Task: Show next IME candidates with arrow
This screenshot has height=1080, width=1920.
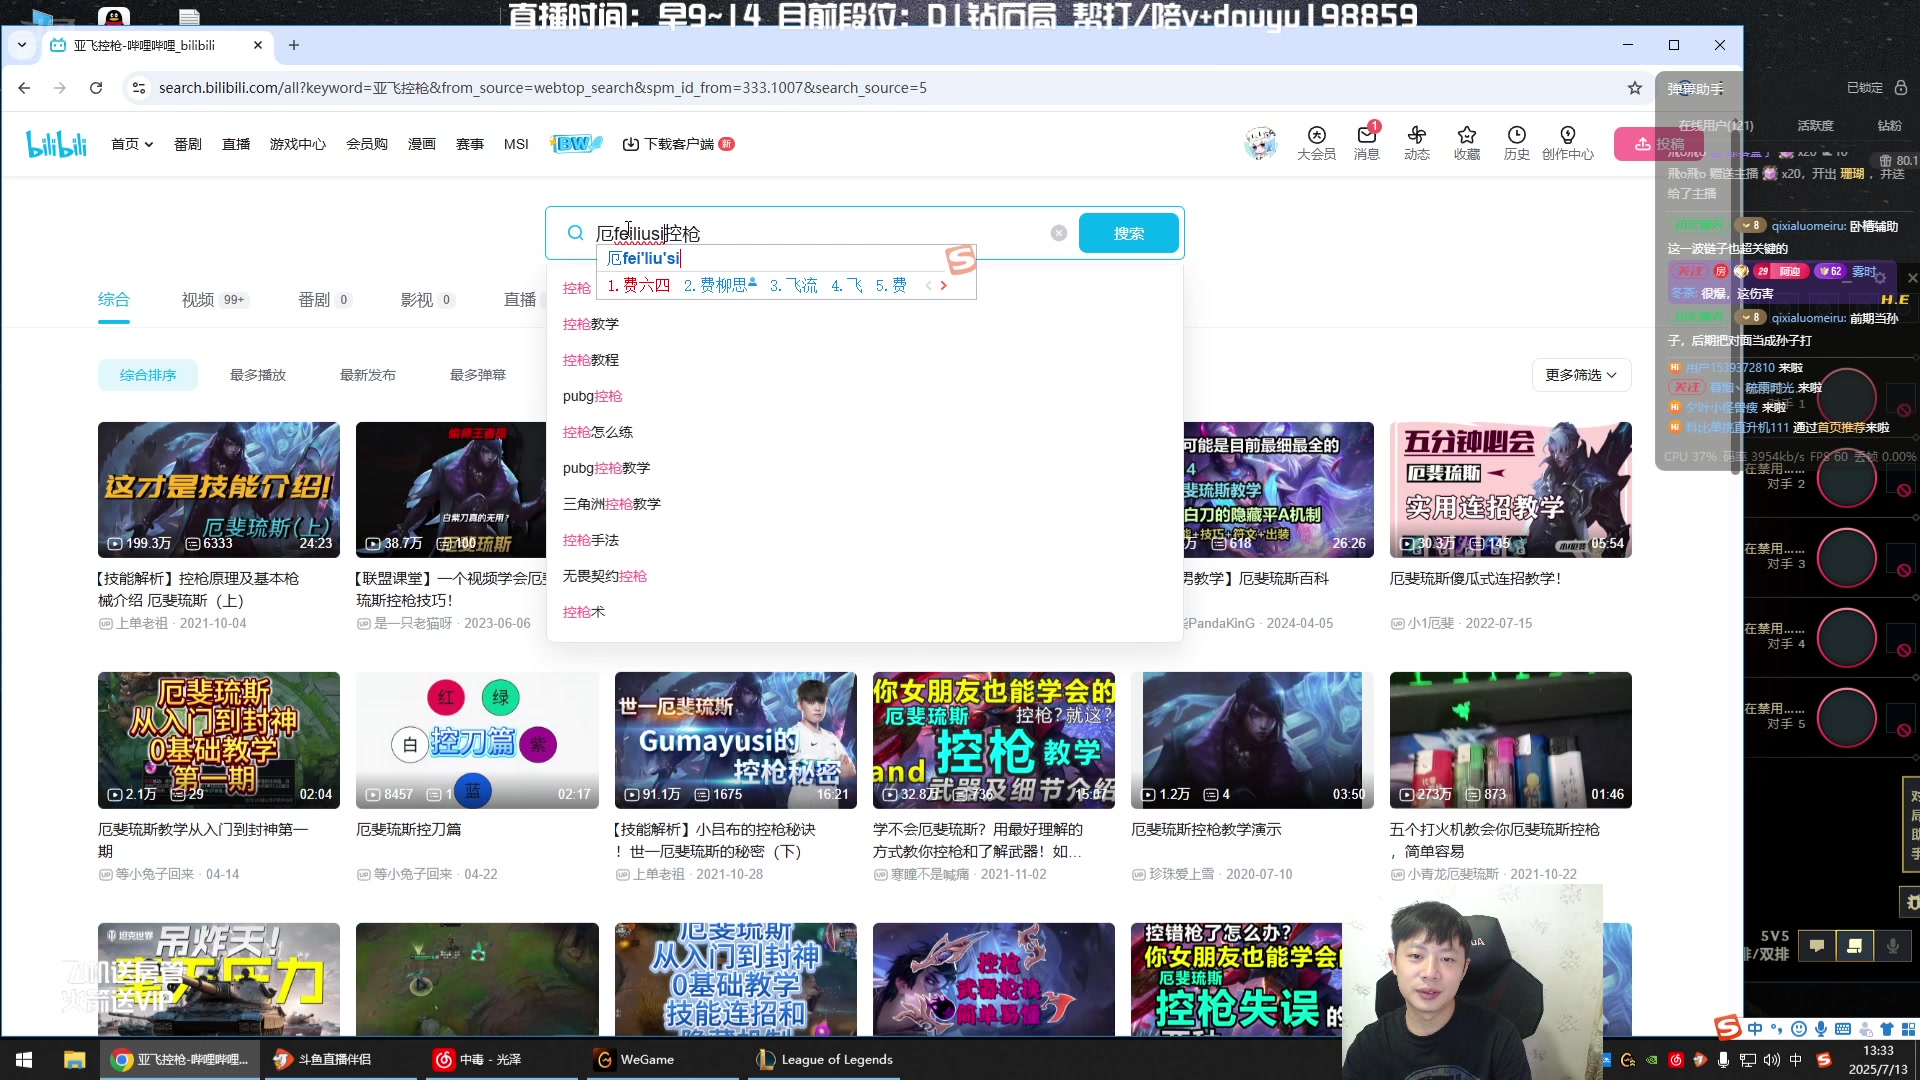Action: click(x=943, y=285)
